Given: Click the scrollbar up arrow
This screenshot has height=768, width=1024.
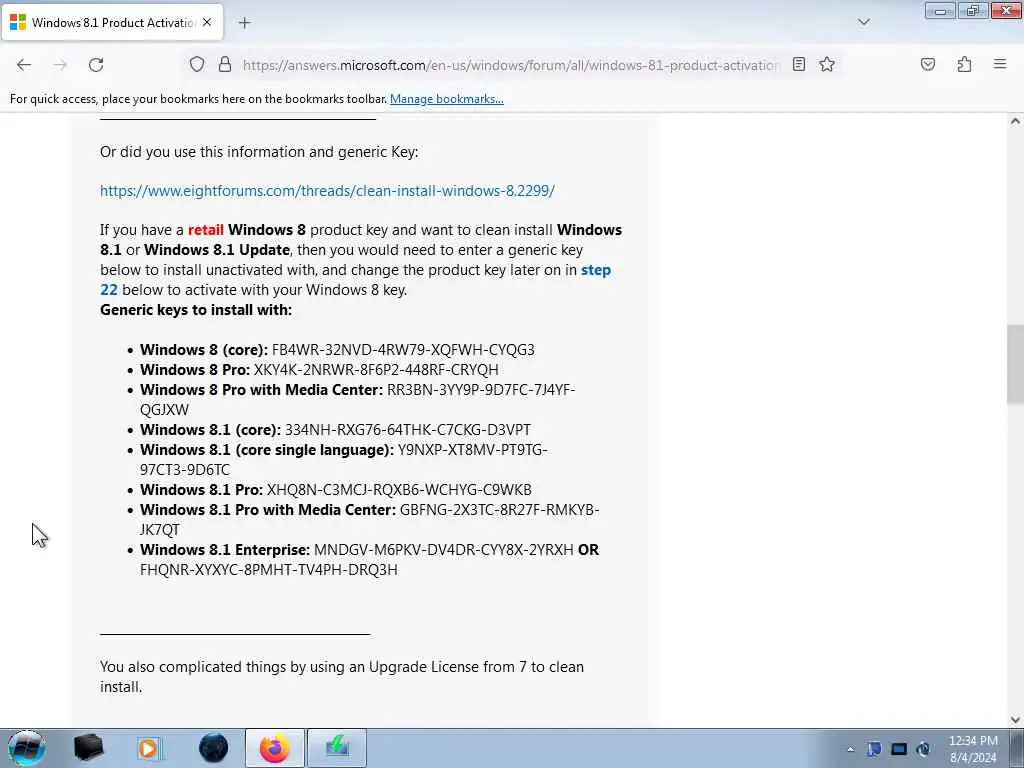Looking at the screenshot, I should [x=1015, y=121].
